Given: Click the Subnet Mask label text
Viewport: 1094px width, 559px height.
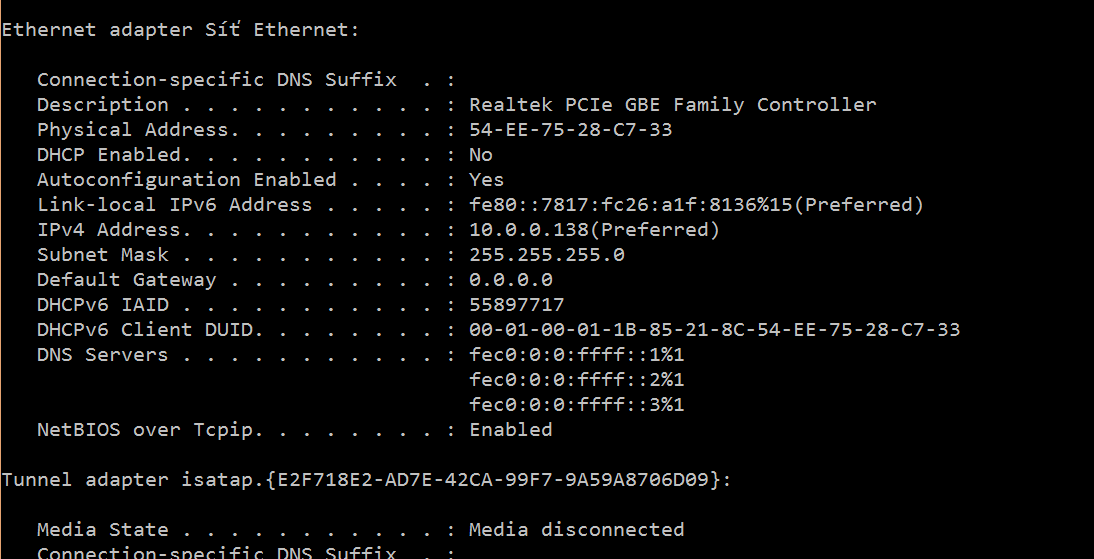Looking at the screenshot, I should [103, 255].
